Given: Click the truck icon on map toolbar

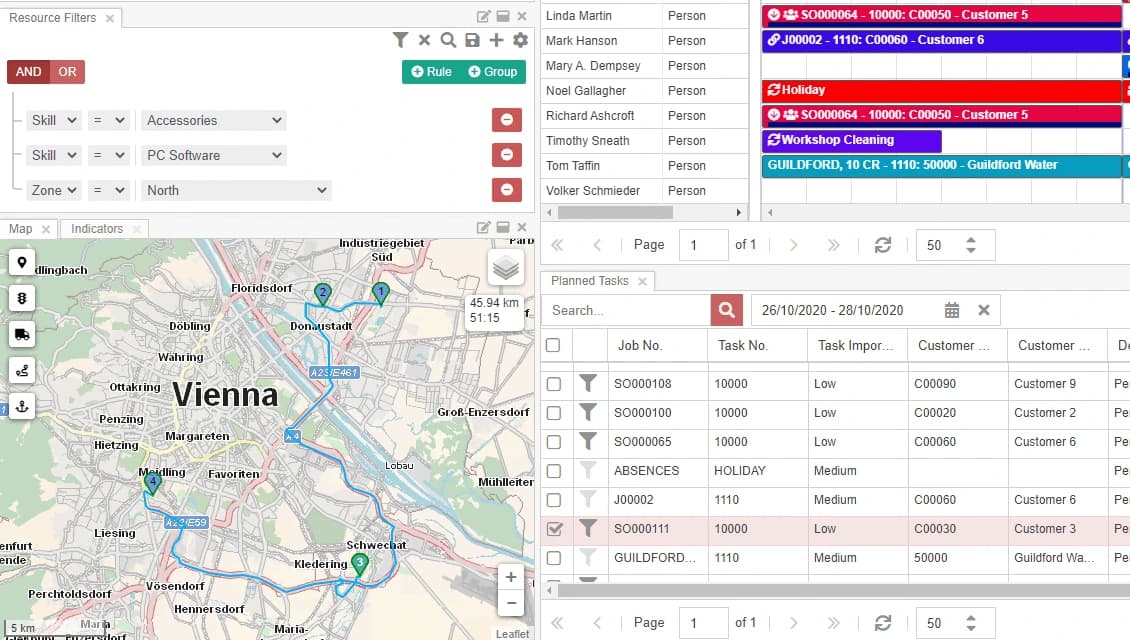Looking at the screenshot, I should coord(21,334).
